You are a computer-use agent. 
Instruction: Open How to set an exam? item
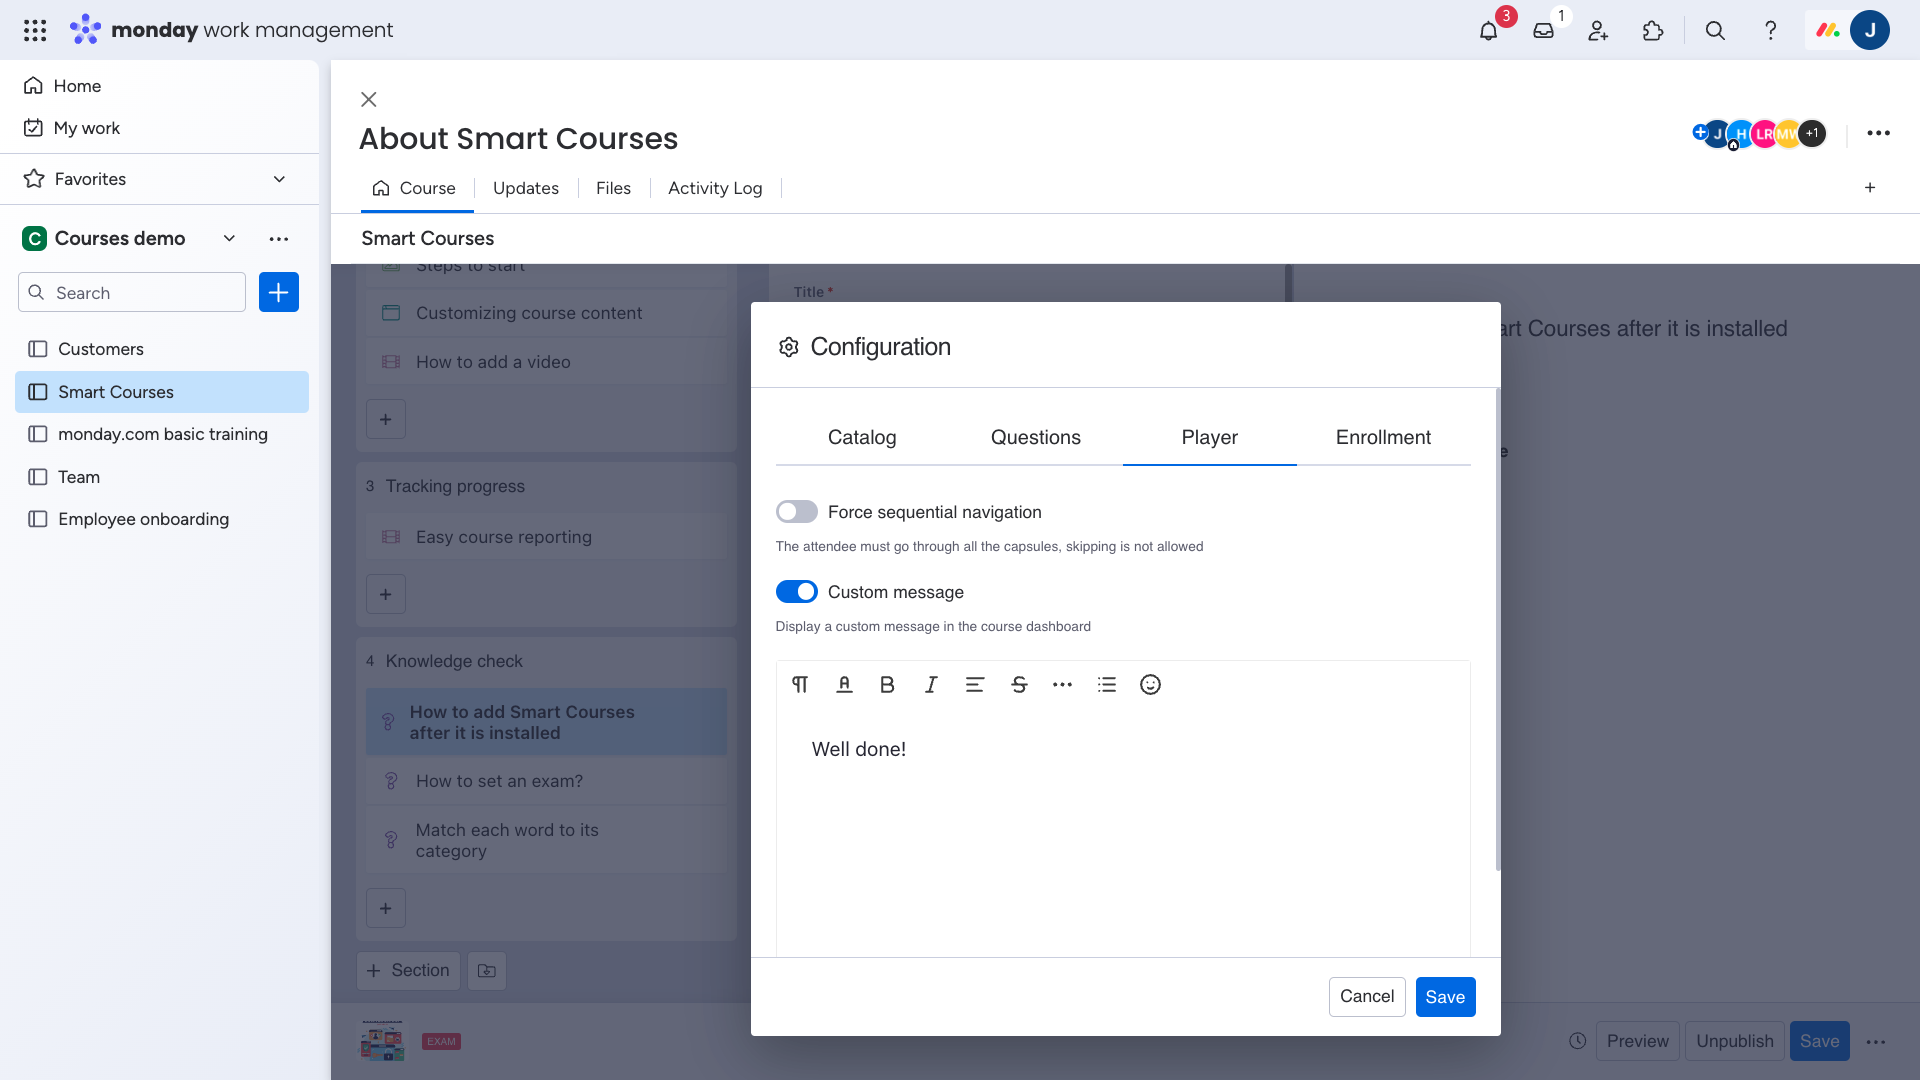coord(546,781)
